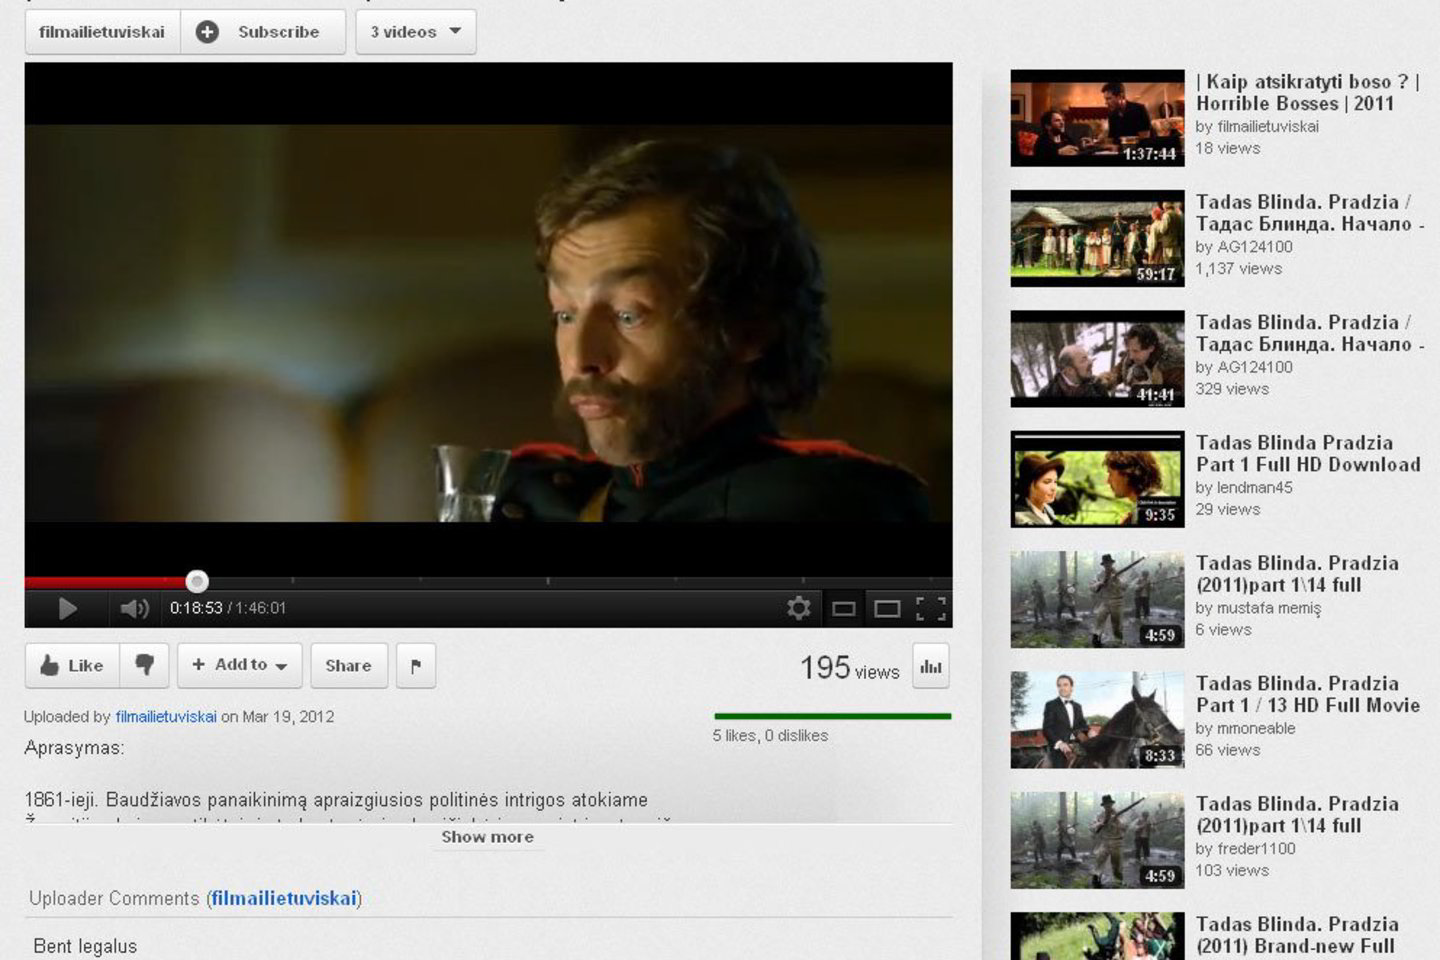Image resolution: width=1440 pixels, height=960 pixels.
Task: Open filmailietuviskai channel button at top
Action: coord(102,32)
